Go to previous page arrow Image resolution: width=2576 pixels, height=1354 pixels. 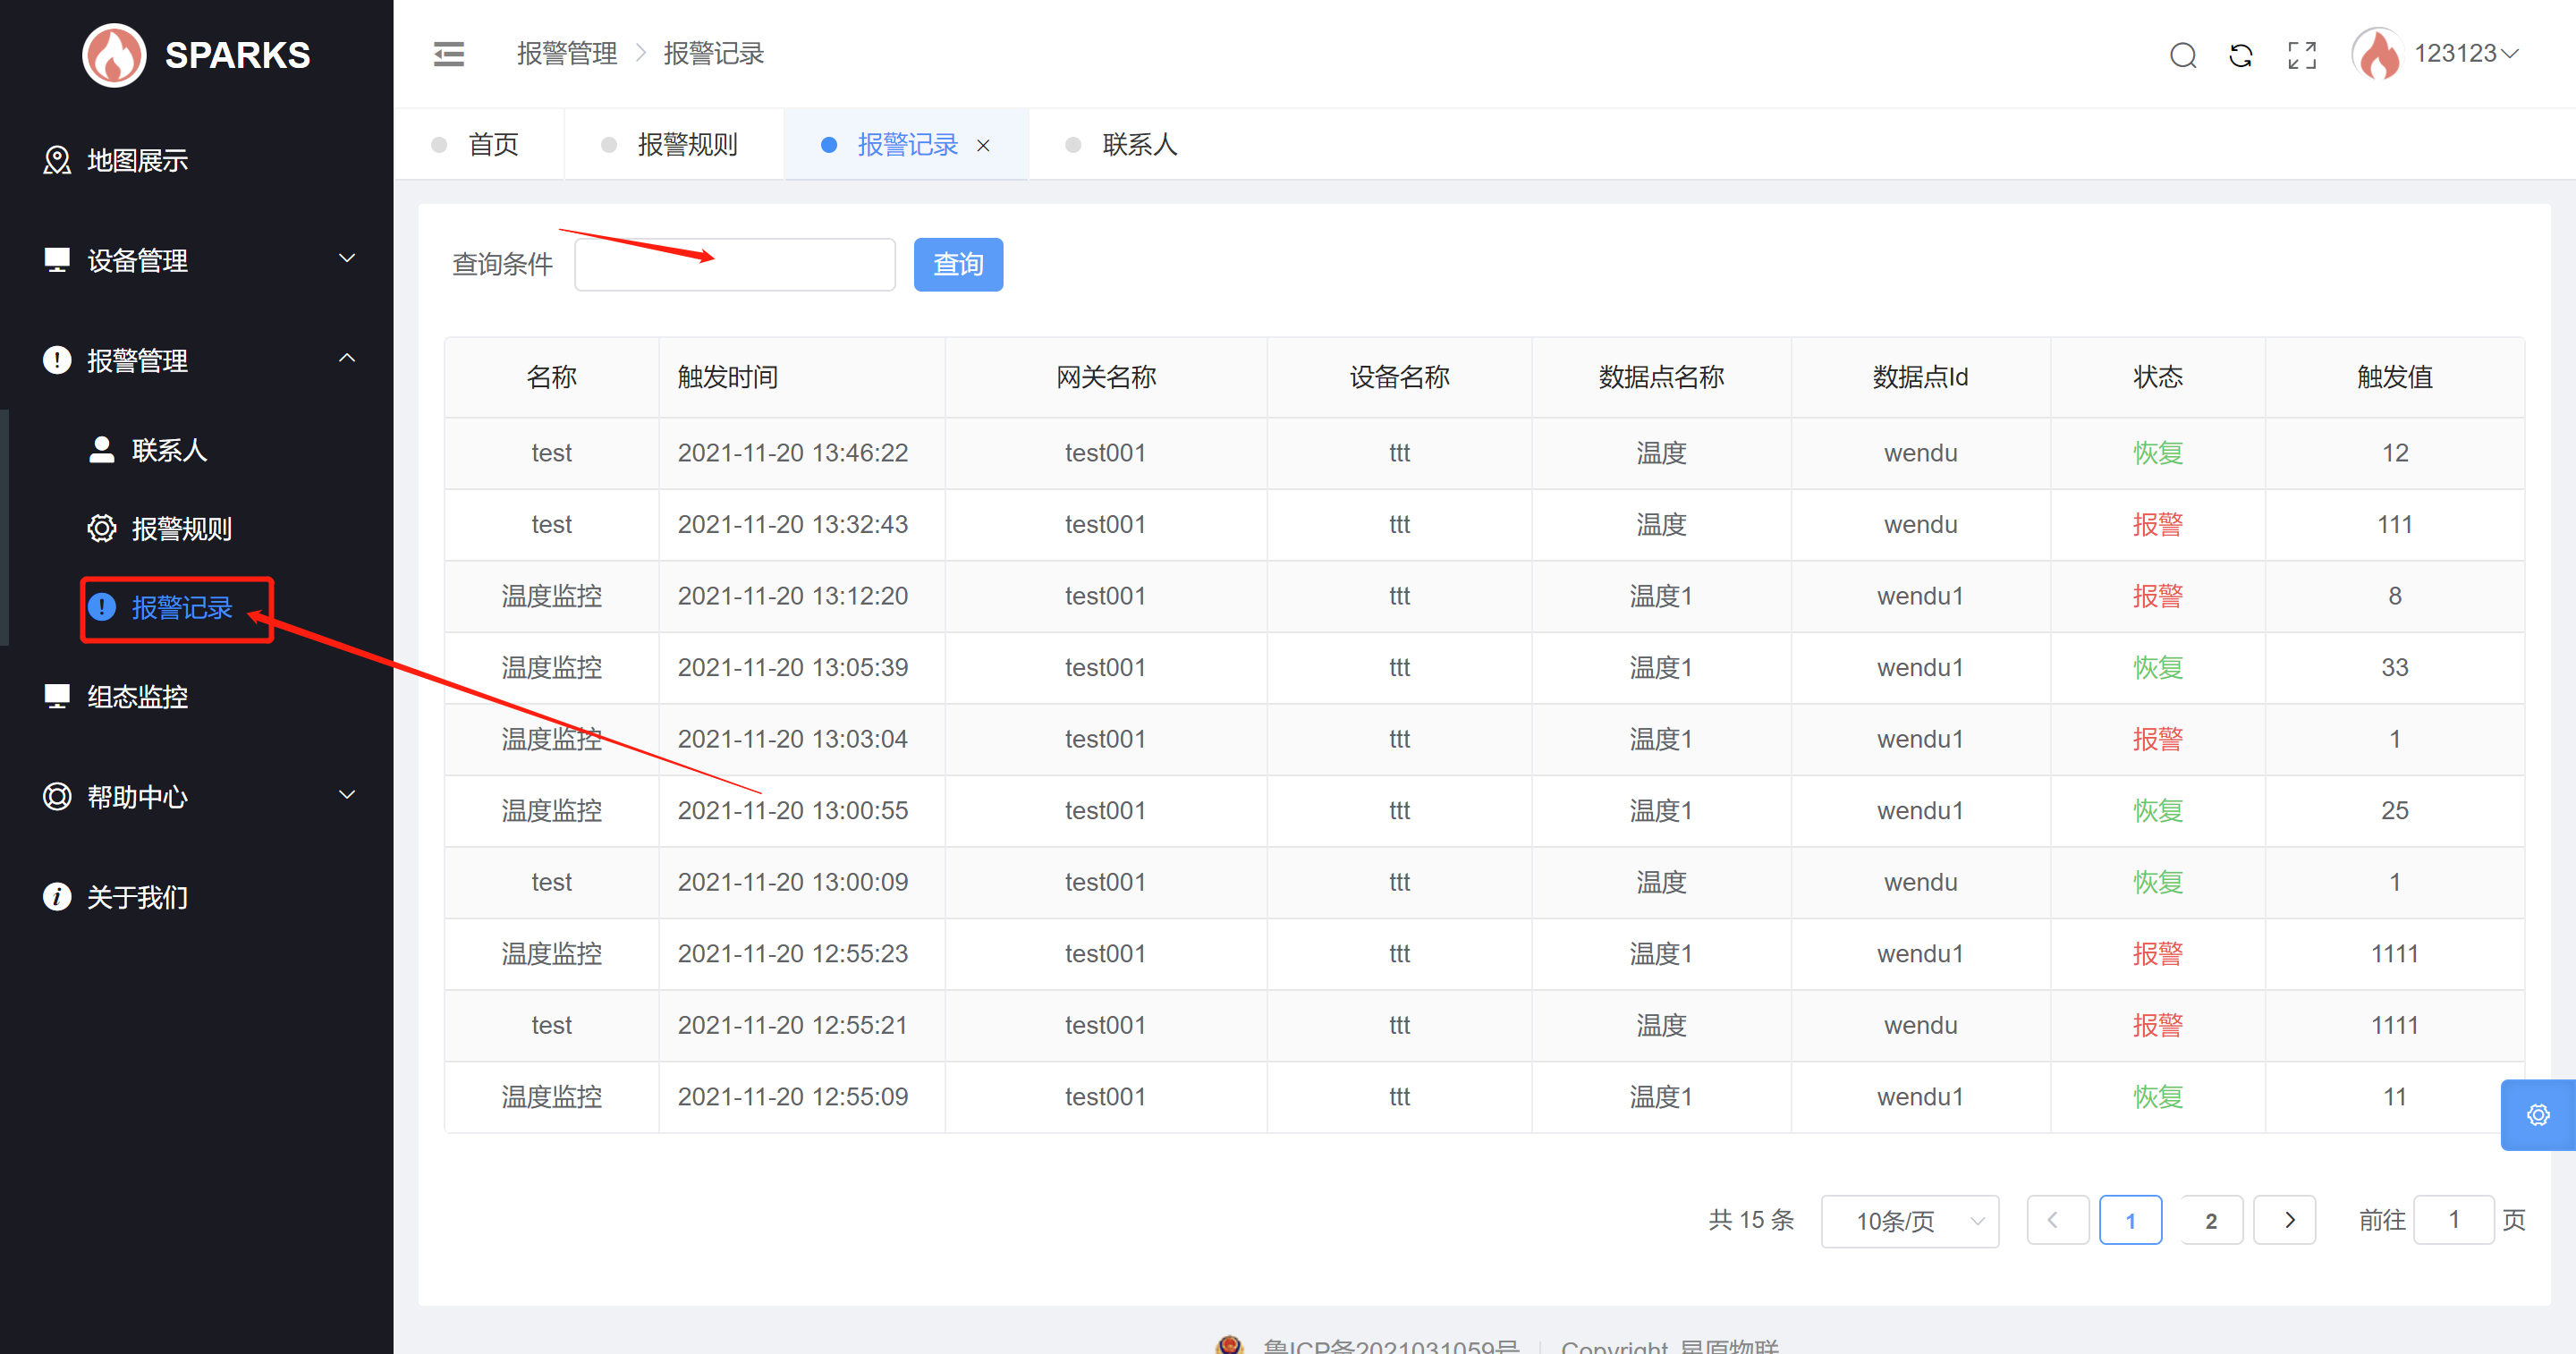click(2058, 1220)
